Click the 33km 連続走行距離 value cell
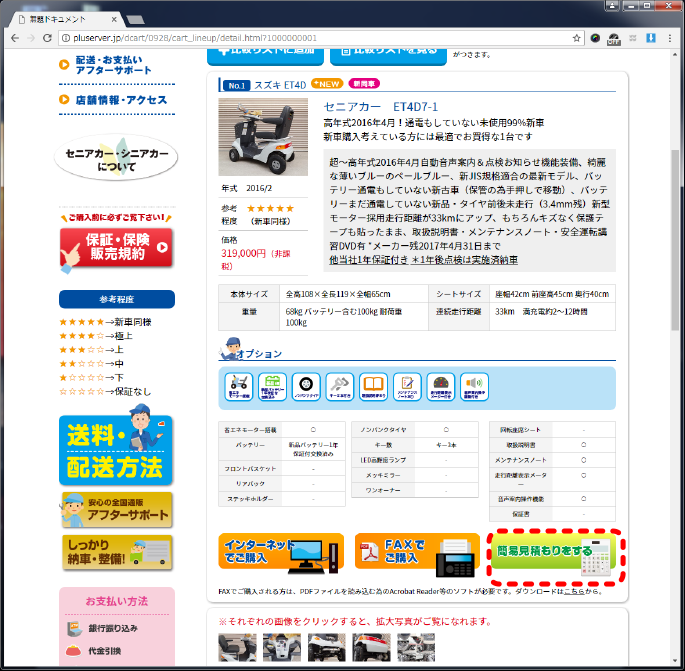This screenshot has height=671, width=685. point(552,316)
